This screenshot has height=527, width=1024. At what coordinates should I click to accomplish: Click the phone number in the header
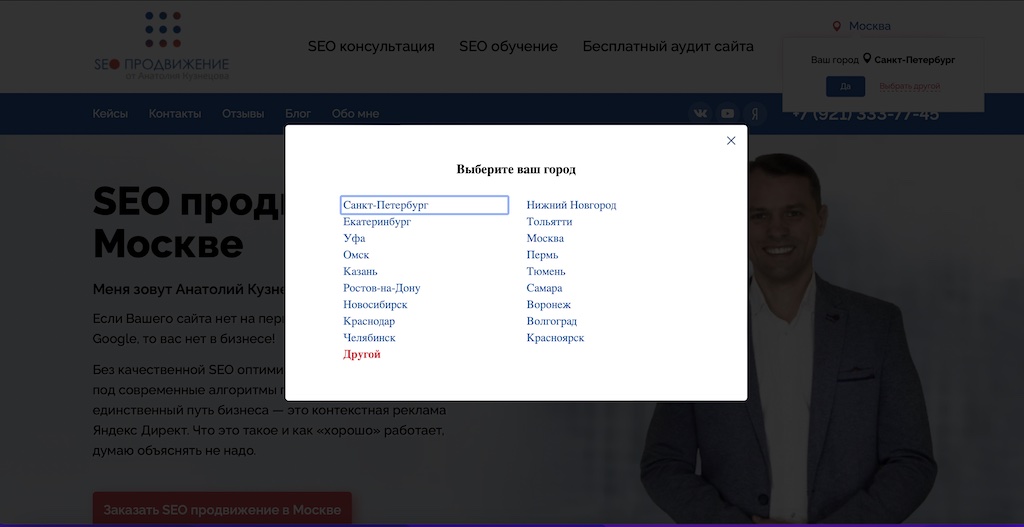pos(865,115)
